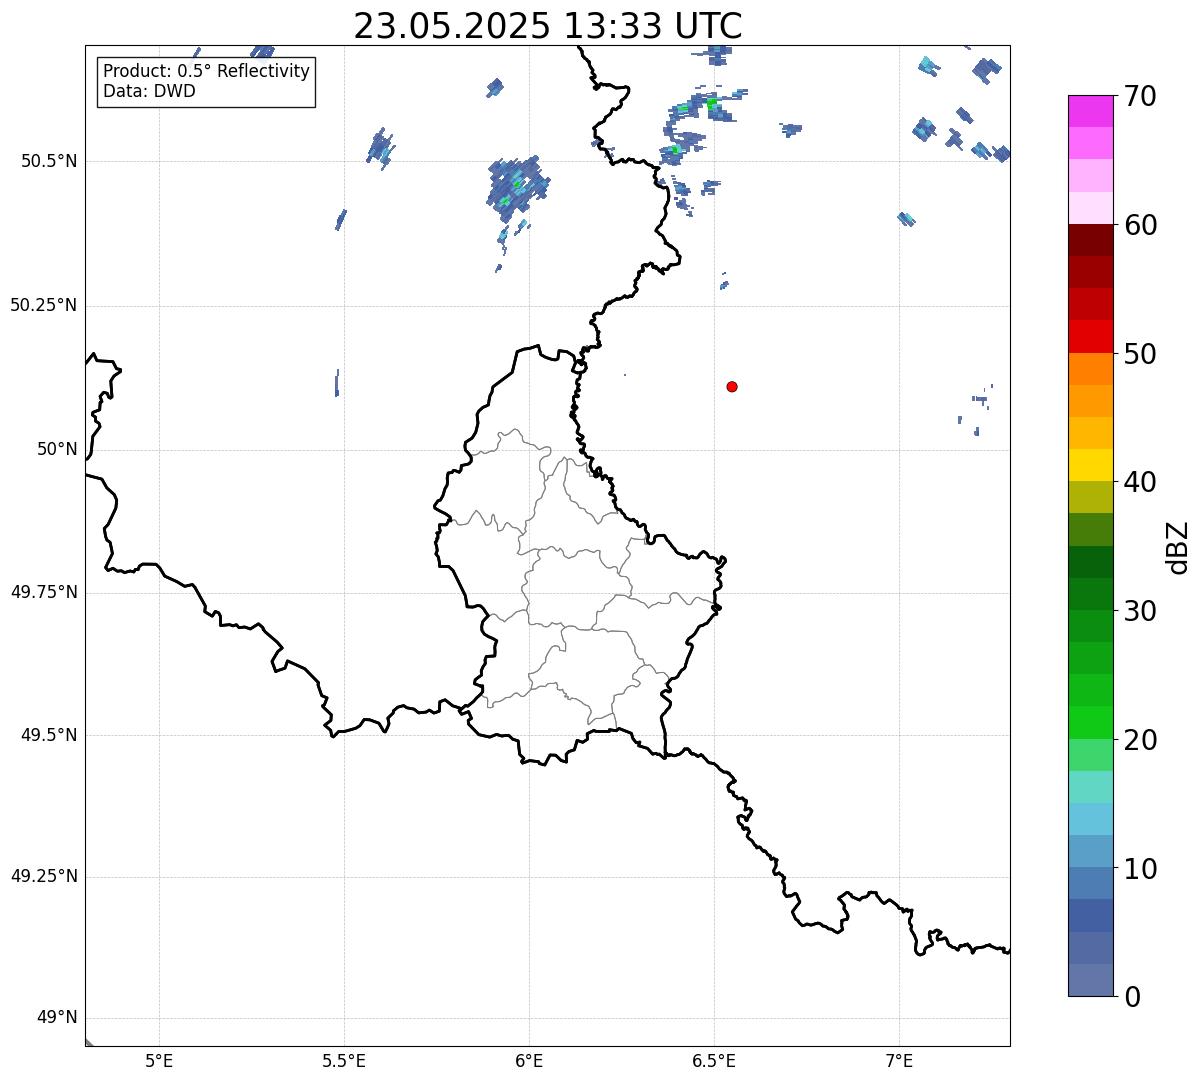Click the 20 tick on colorbar

[1140, 740]
